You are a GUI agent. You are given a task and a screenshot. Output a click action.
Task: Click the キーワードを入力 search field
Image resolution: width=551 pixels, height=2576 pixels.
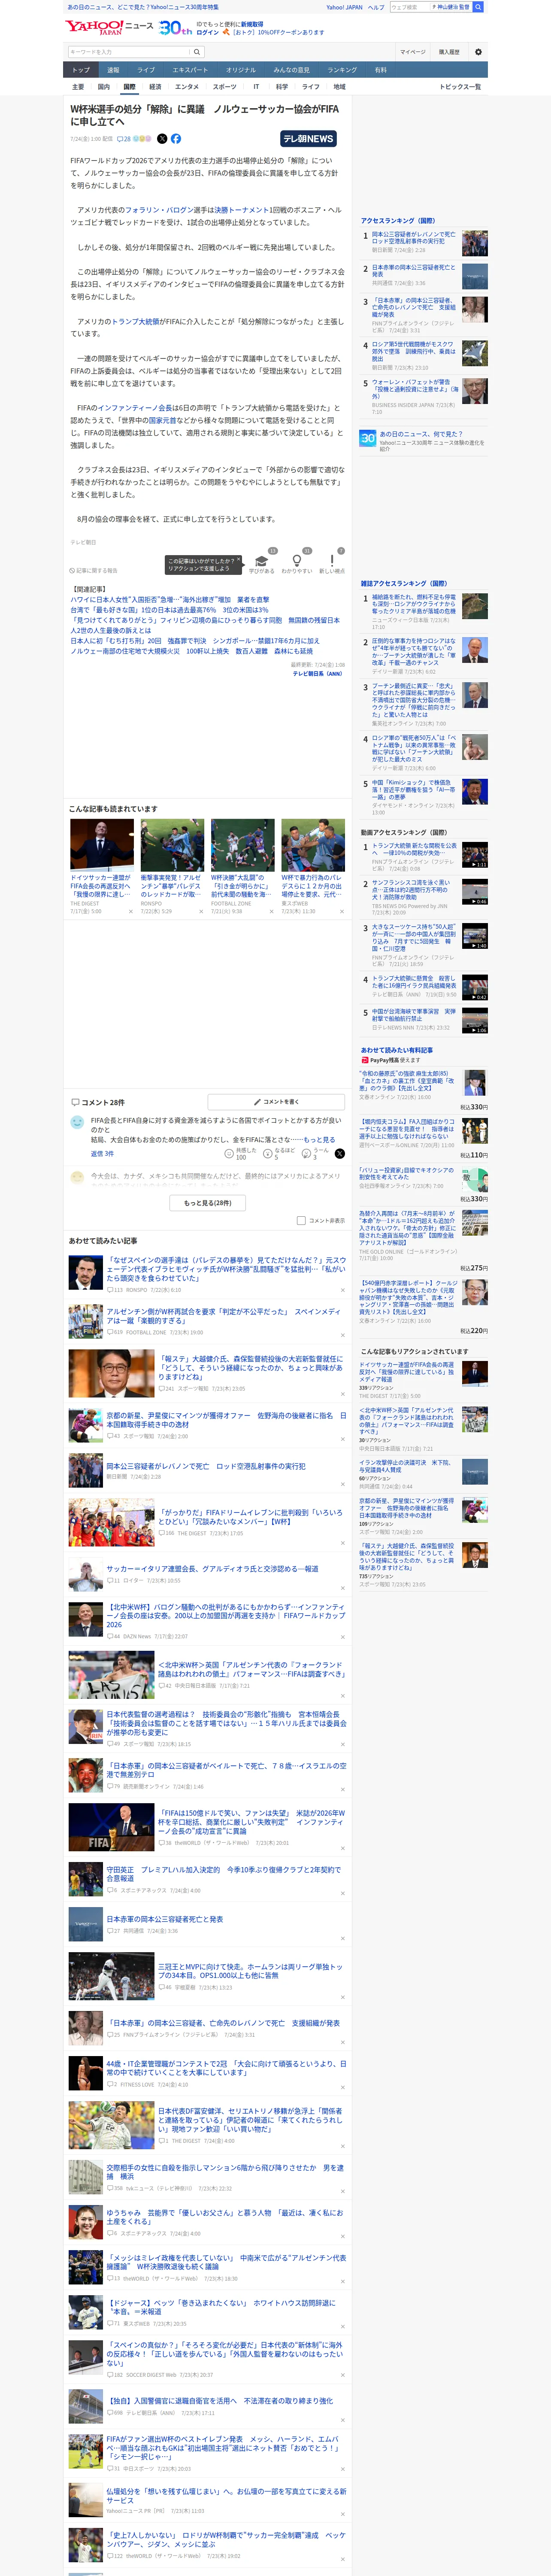pos(130,52)
